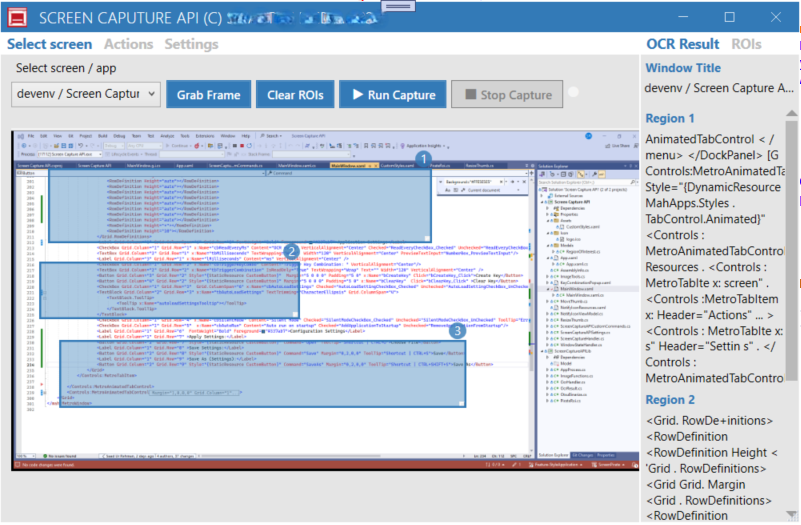Select ROI rectangle number 3 in preview

(x=263, y=373)
